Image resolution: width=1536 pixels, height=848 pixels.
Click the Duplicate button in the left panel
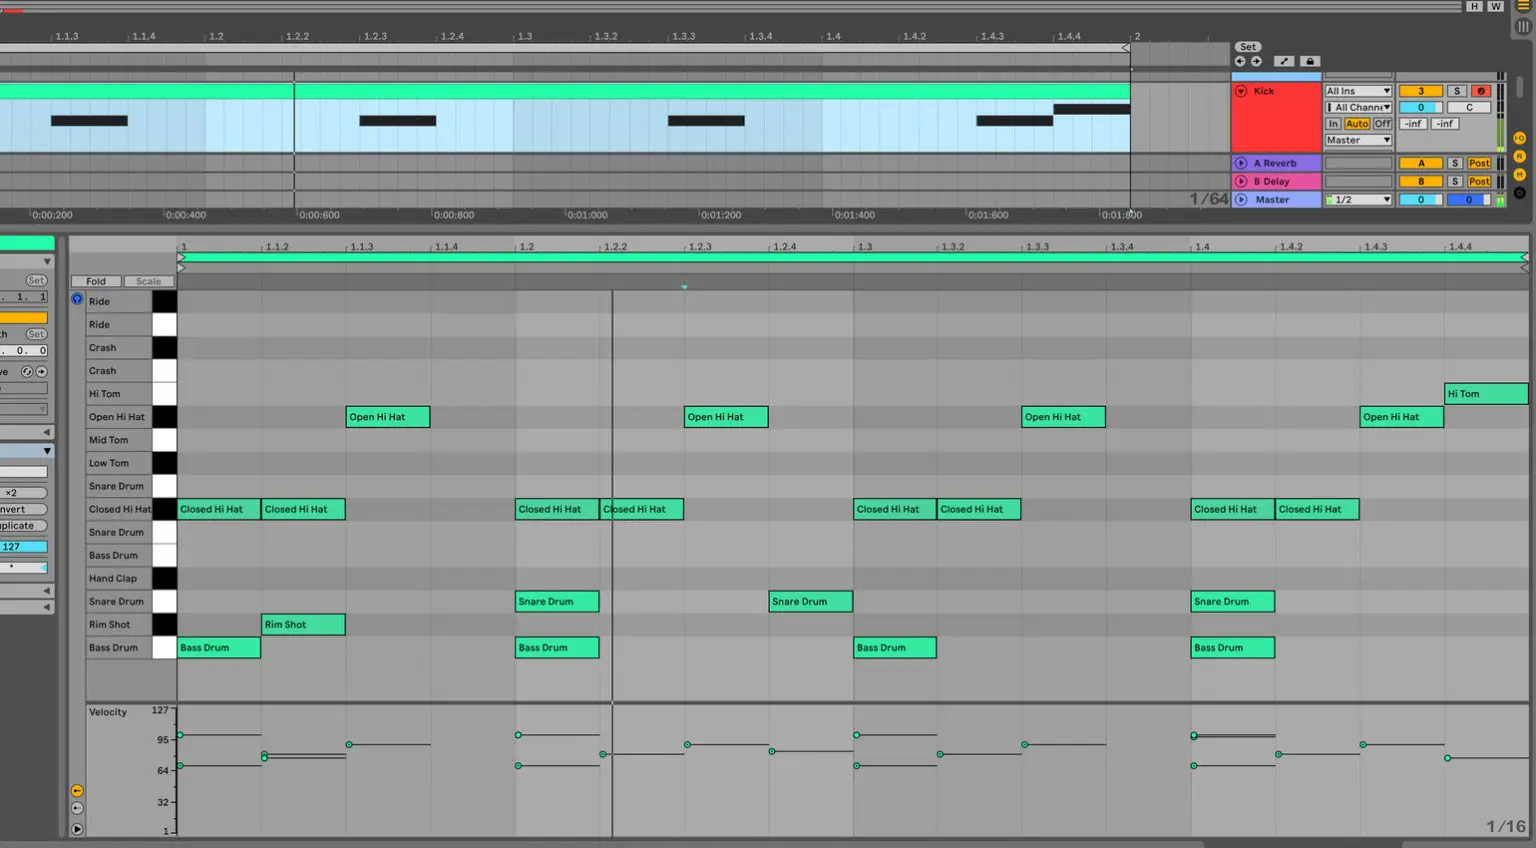(x=20, y=525)
